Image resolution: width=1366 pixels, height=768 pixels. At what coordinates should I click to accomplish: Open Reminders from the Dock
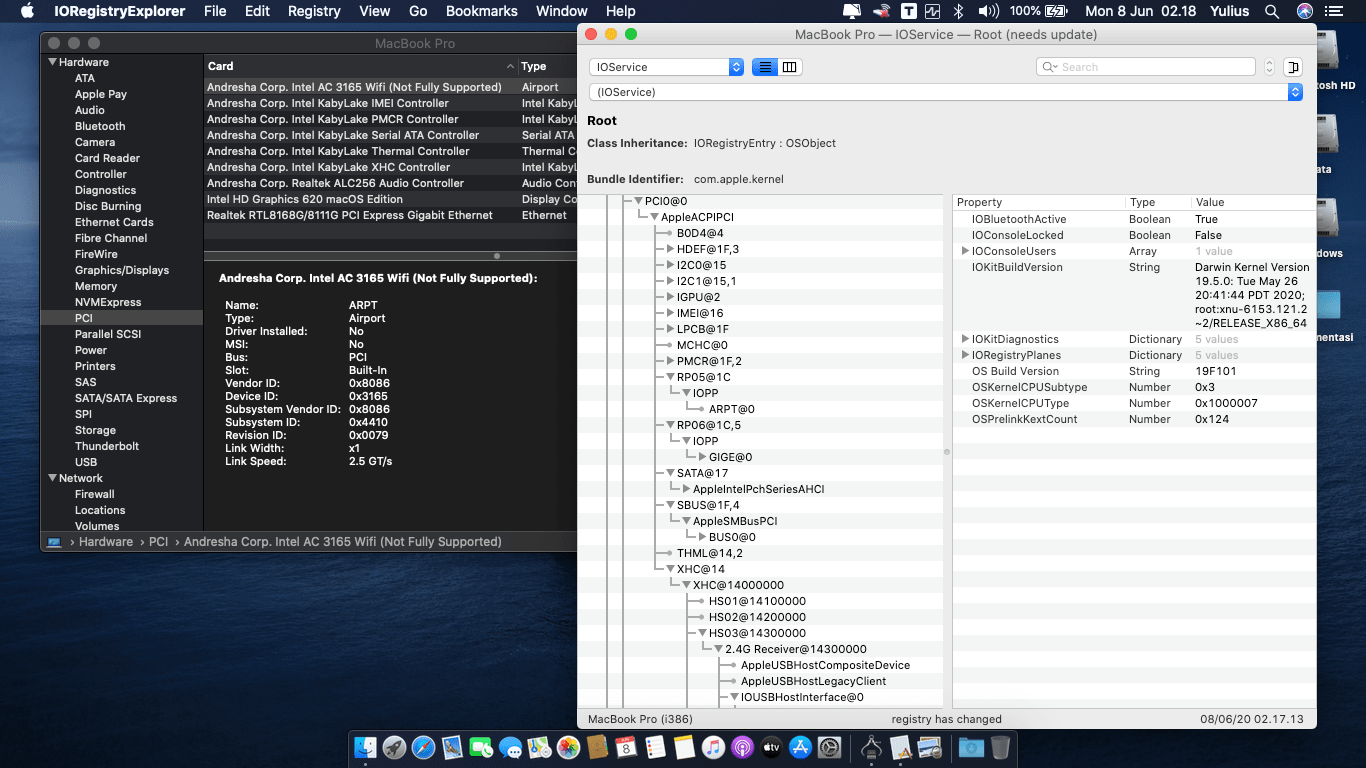(655, 747)
